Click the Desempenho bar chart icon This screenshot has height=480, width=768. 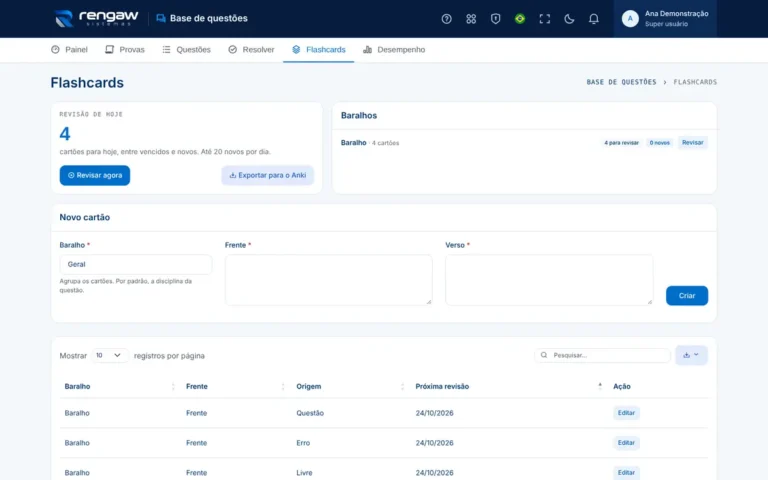pos(367,49)
